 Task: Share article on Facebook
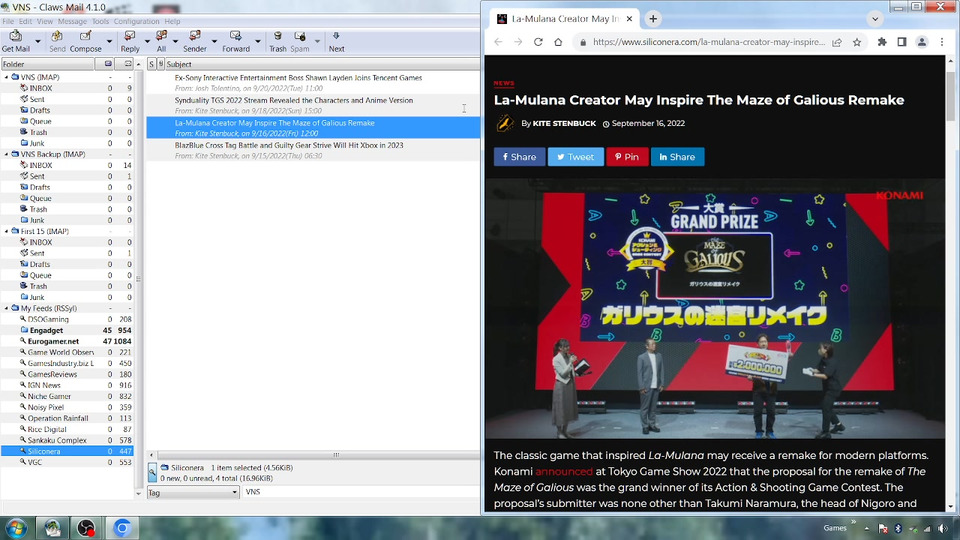[519, 157]
